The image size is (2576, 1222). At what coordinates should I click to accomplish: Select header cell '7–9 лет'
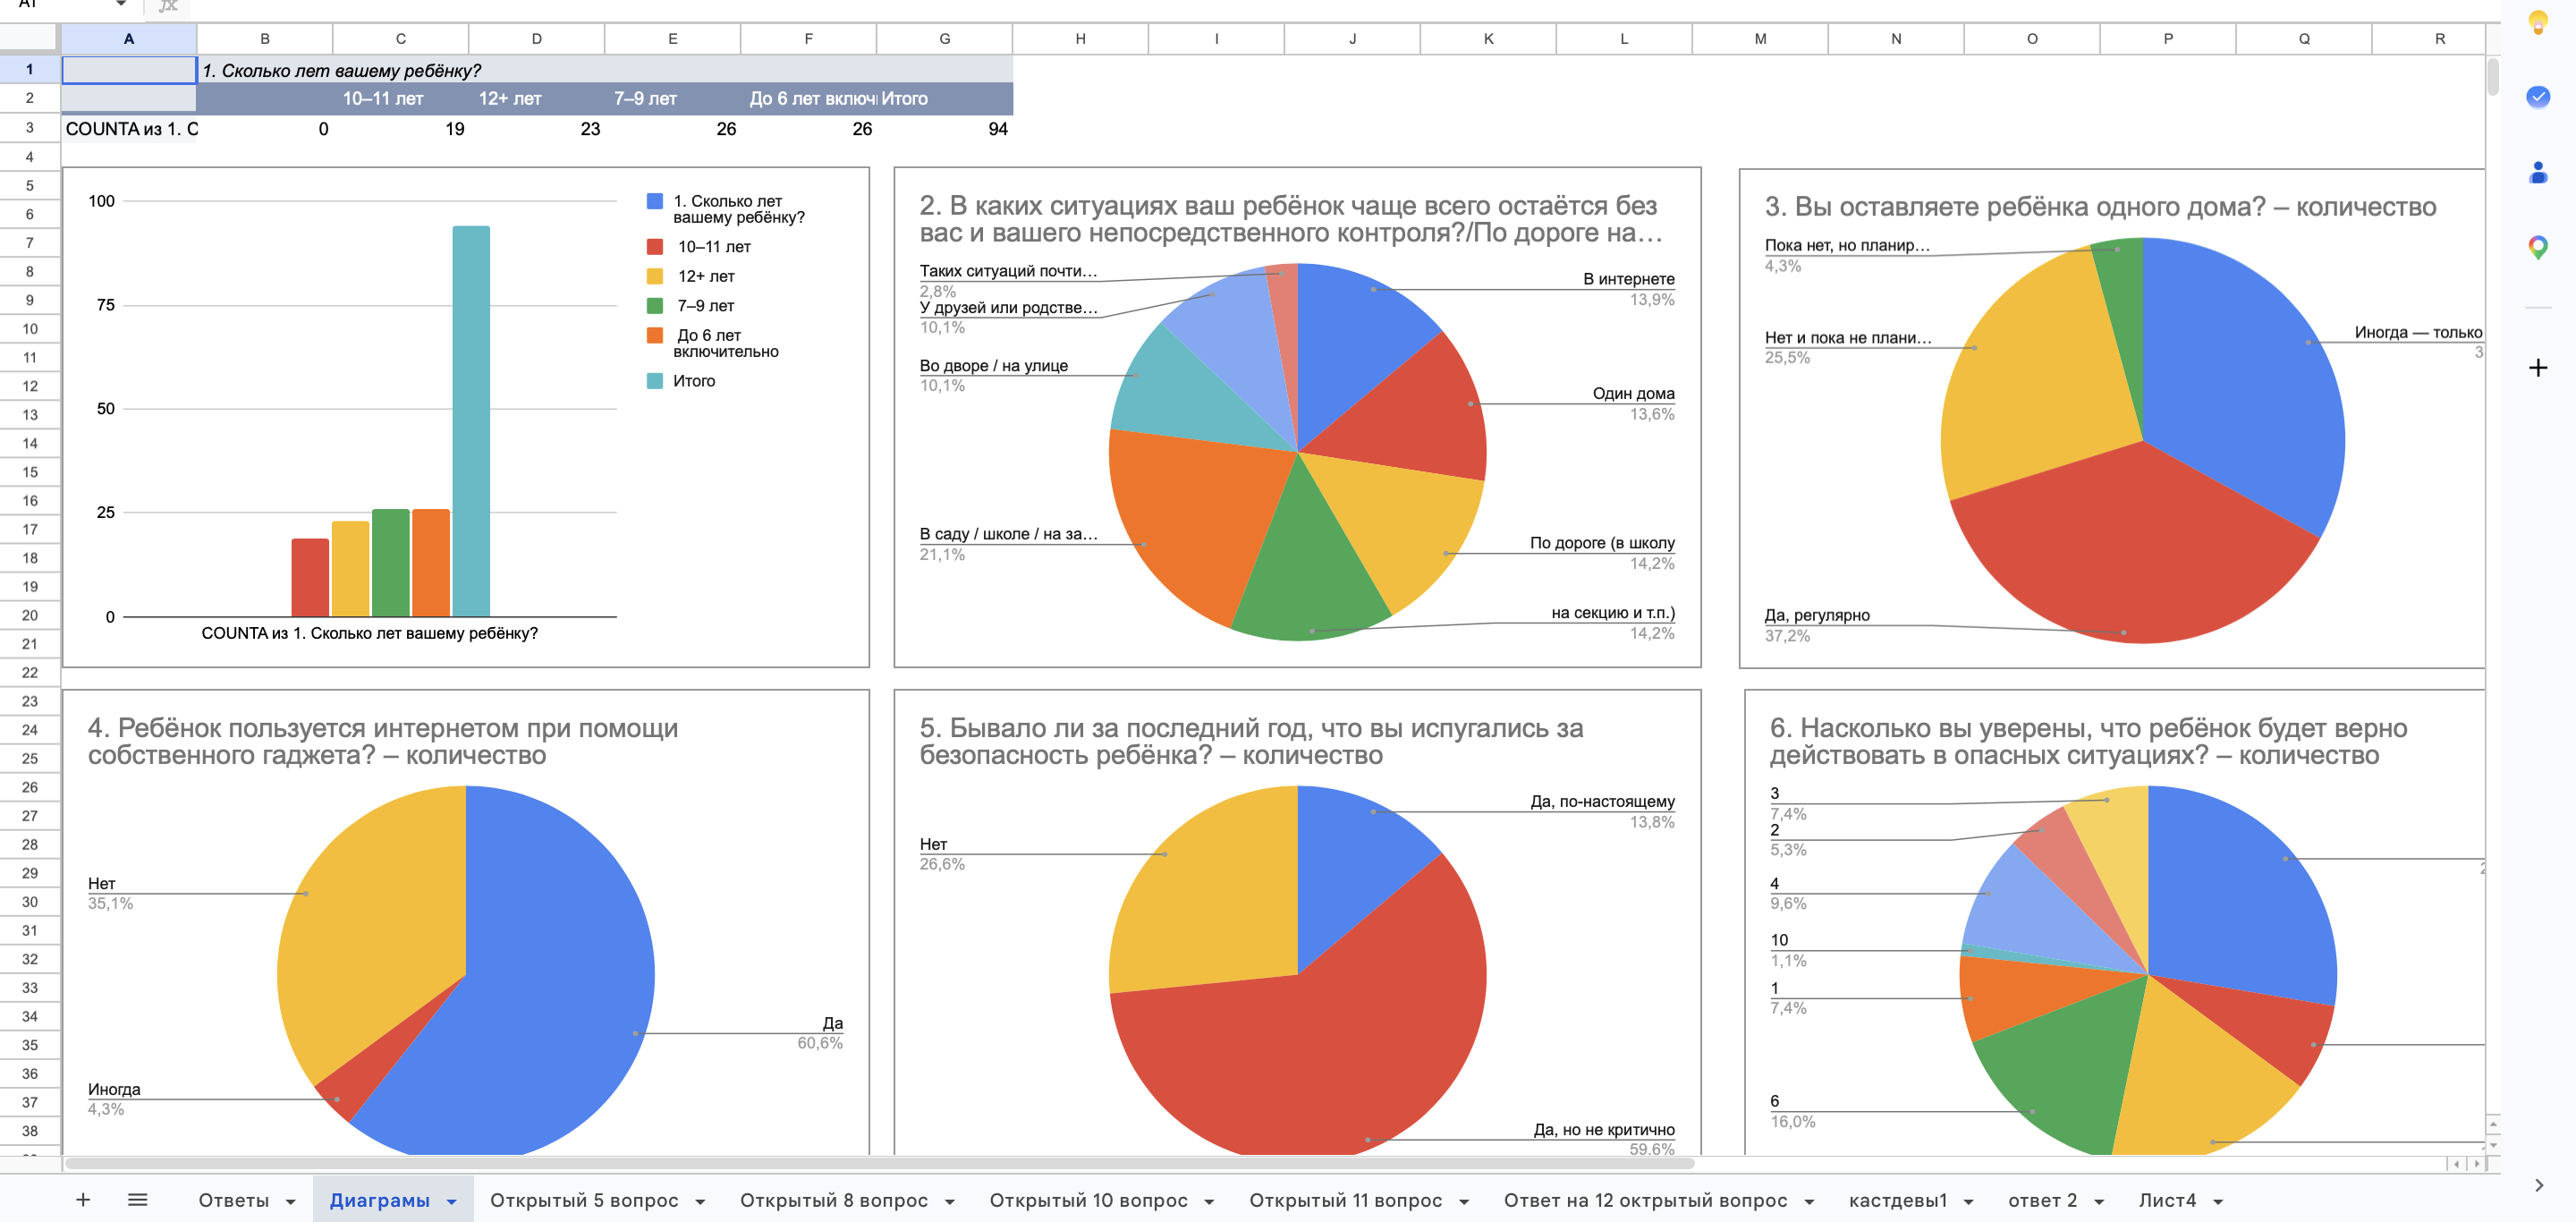click(x=672, y=98)
